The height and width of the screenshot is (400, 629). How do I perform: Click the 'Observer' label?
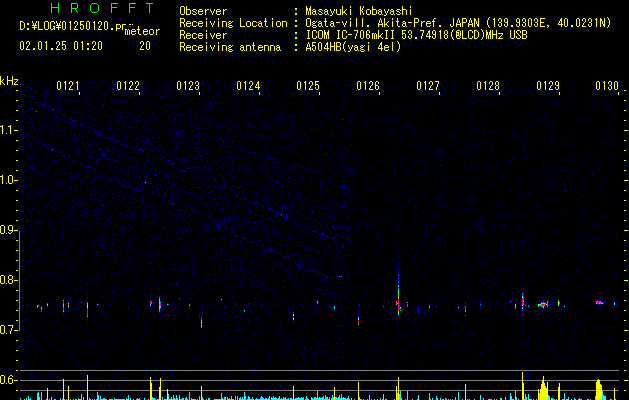pyautogui.click(x=203, y=11)
